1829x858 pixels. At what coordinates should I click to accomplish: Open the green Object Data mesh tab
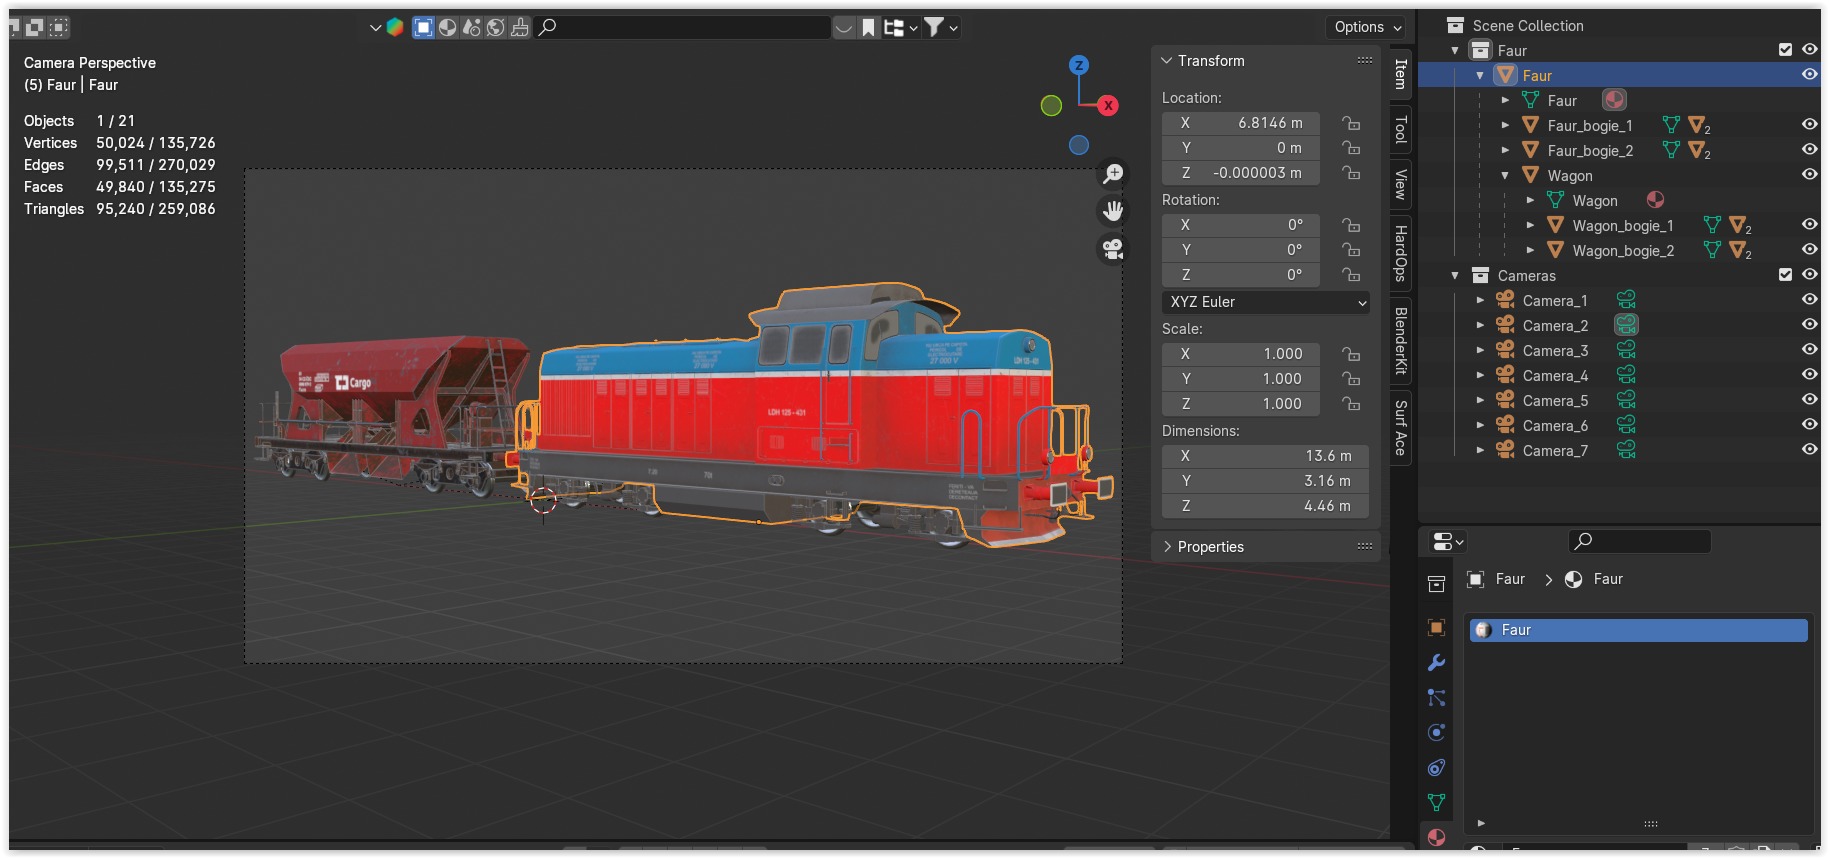tap(1436, 802)
